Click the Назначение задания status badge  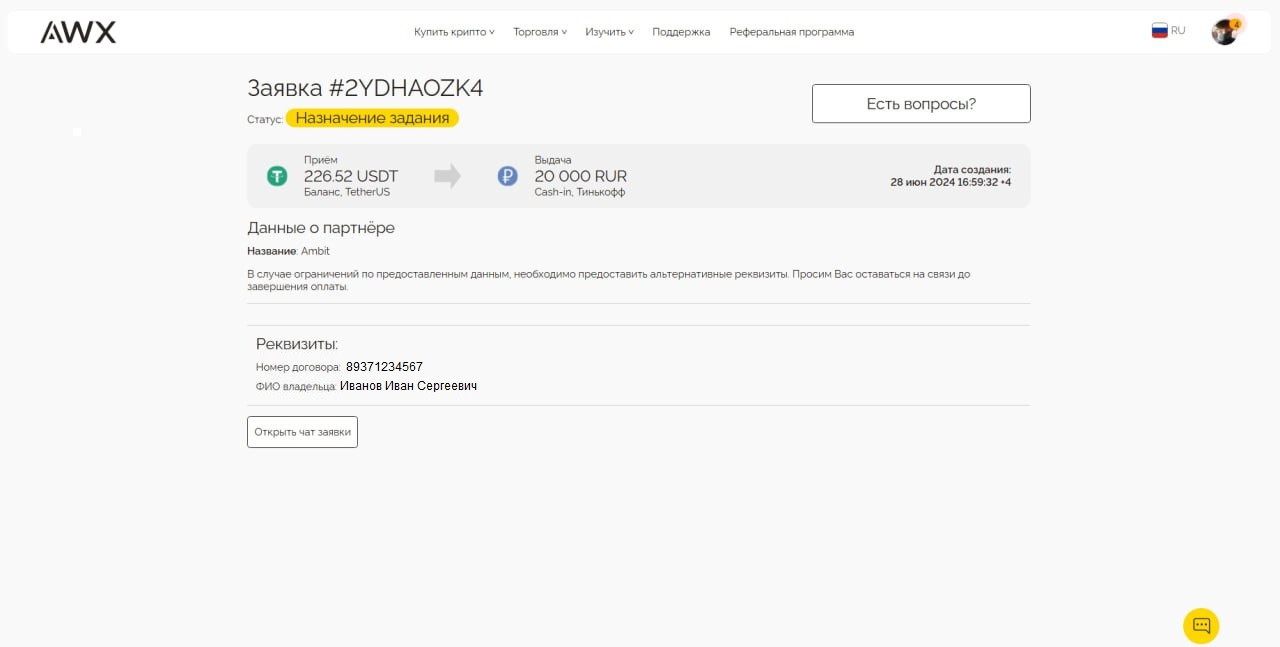pos(372,118)
